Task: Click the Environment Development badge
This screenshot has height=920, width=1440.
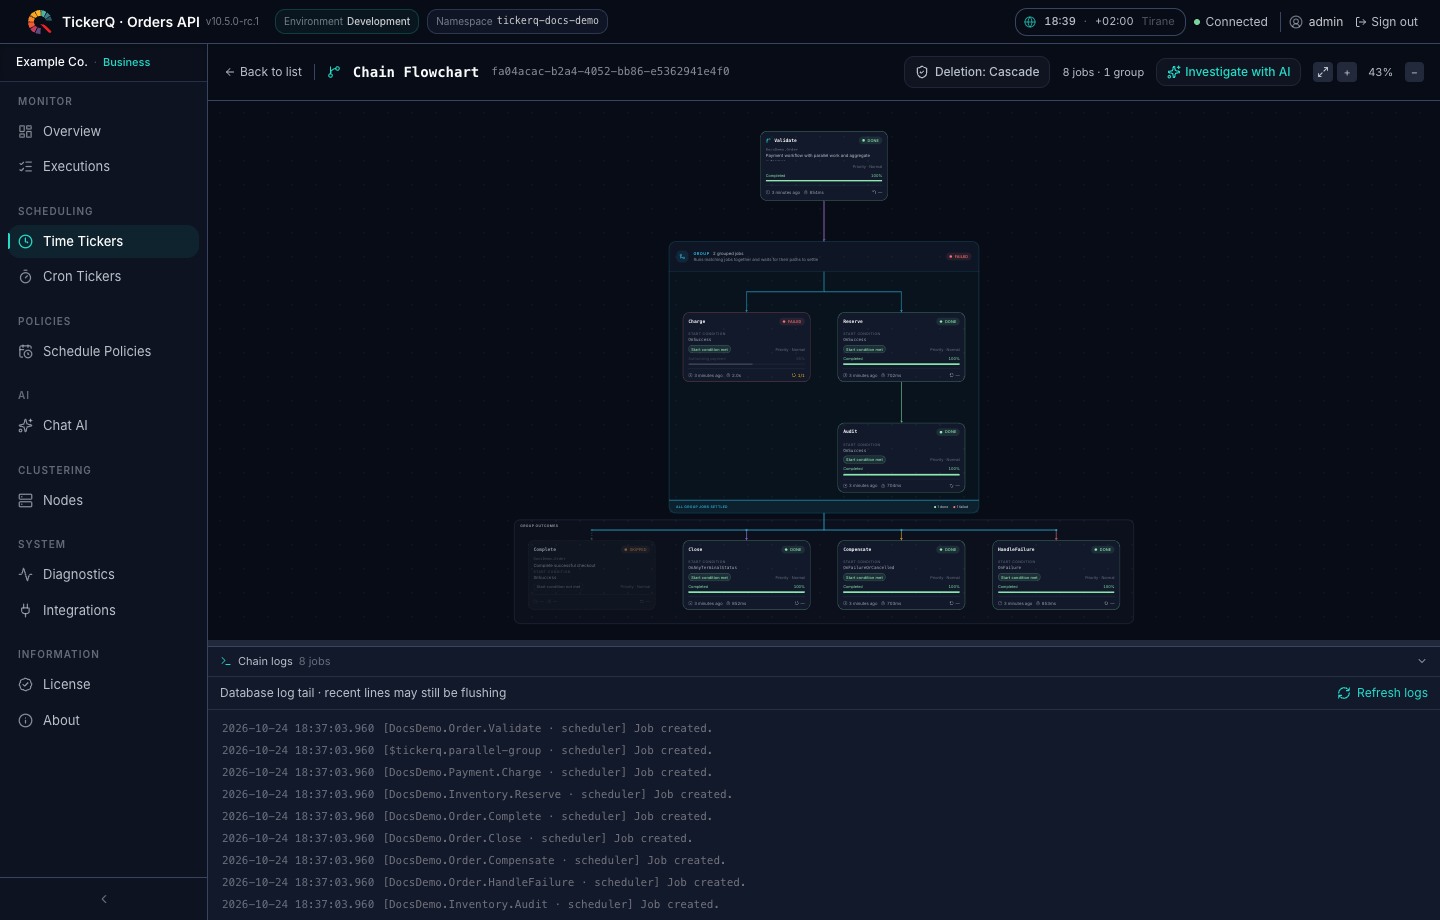Action: [x=347, y=21]
